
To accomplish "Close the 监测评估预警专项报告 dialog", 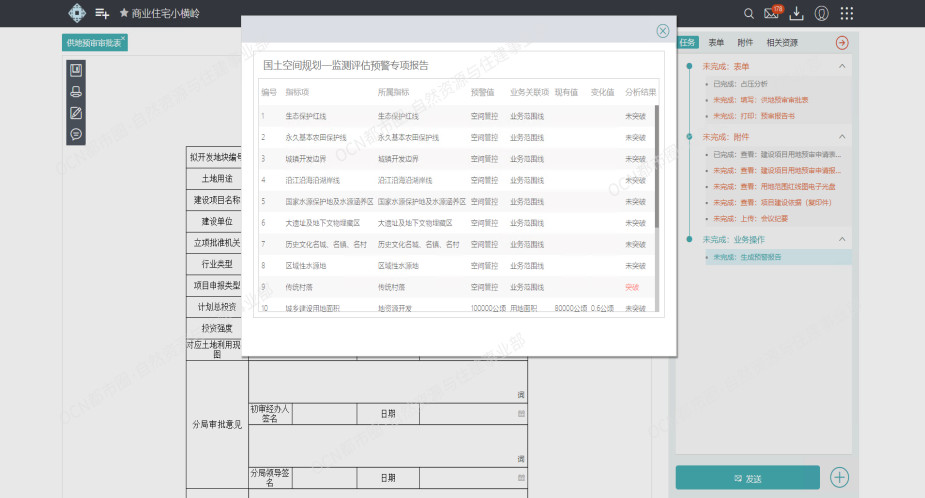I will (662, 32).
